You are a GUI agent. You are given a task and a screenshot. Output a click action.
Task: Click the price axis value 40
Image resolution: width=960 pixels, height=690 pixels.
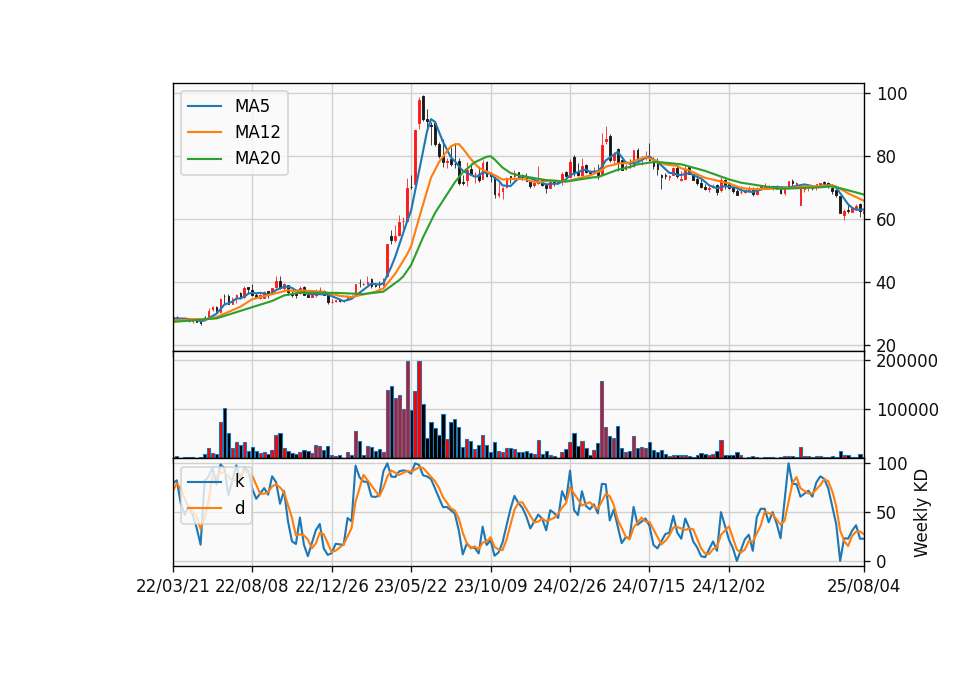887,283
